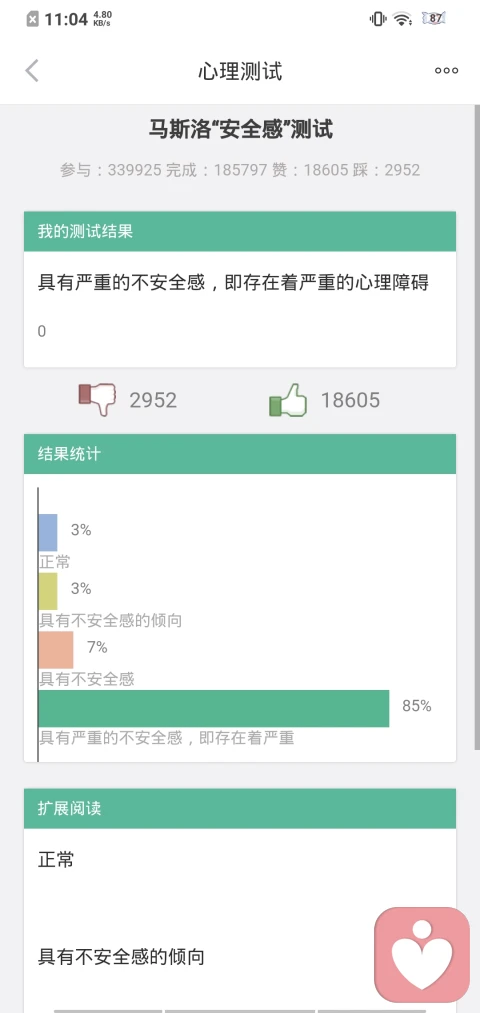Open 具有不安全感的倾向 reading entry
The image size is (480, 1013).
click(x=121, y=957)
